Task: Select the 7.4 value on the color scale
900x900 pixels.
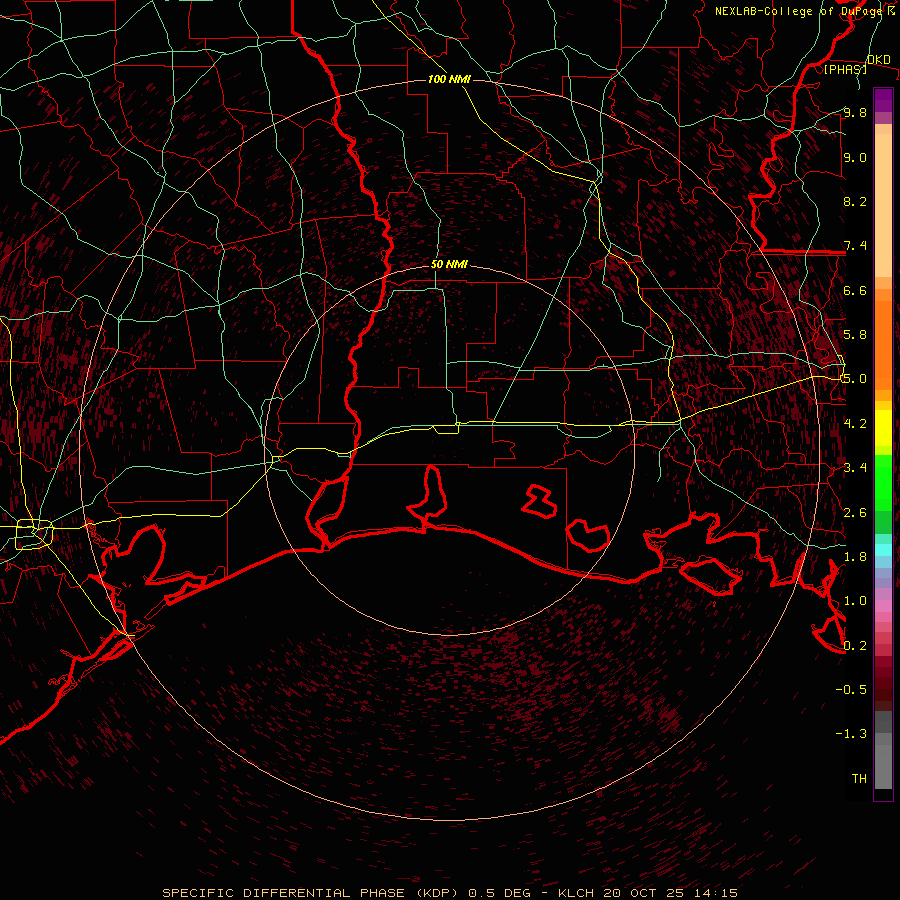Action: pyautogui.click(x=855, y=246)
